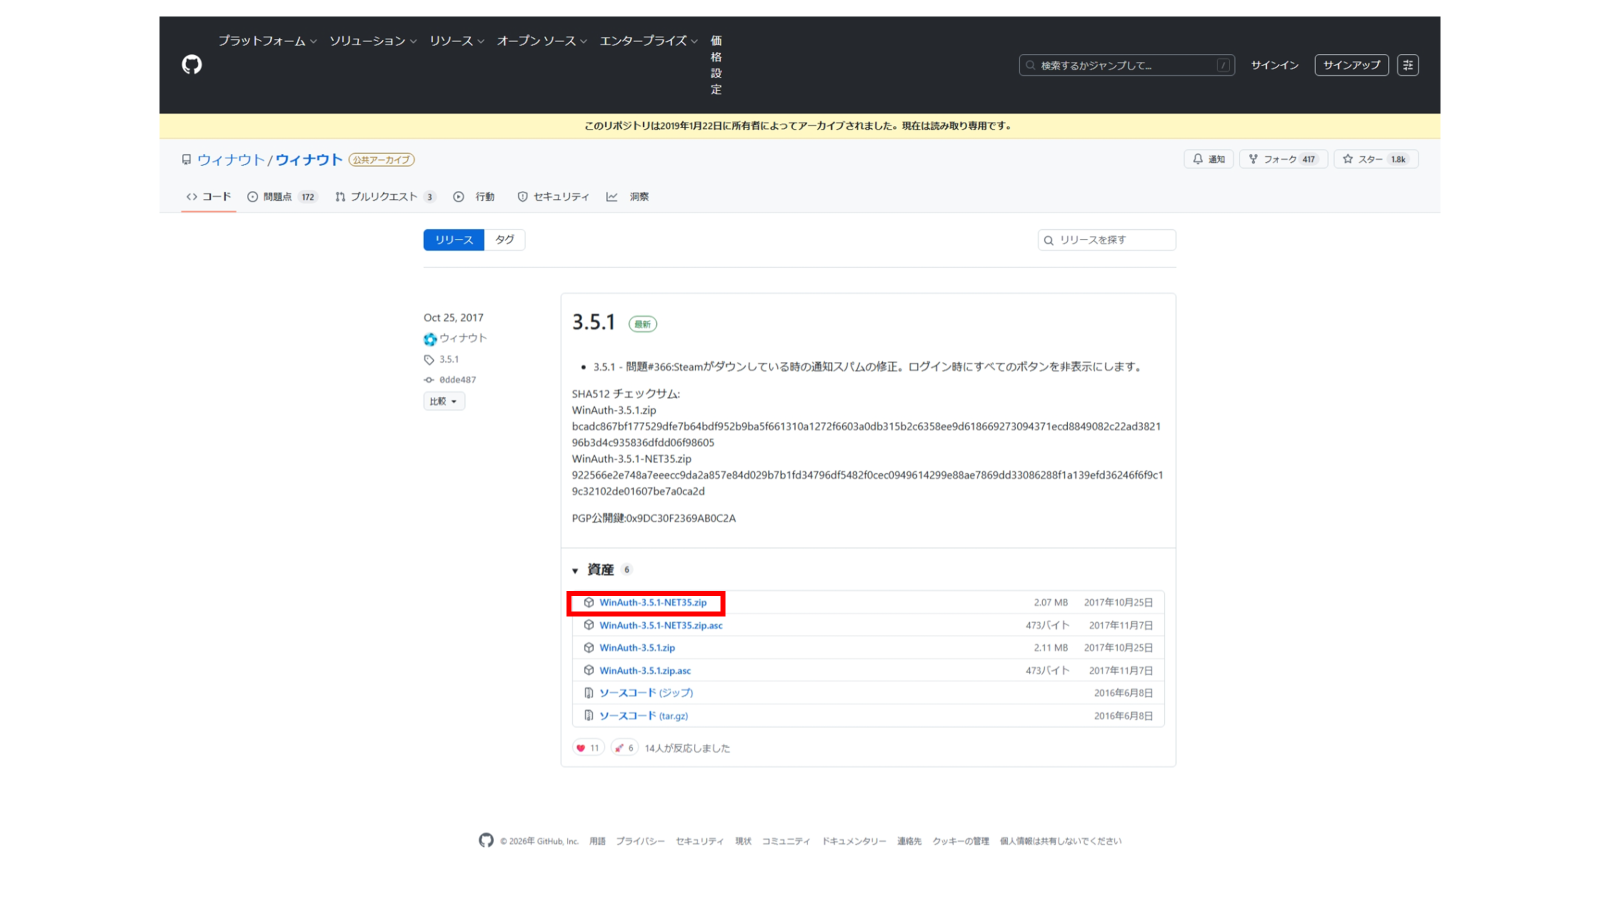Click the commit 0dde487 link
The height and width of the screenshot is (900, 1600).
click(457, 380)
